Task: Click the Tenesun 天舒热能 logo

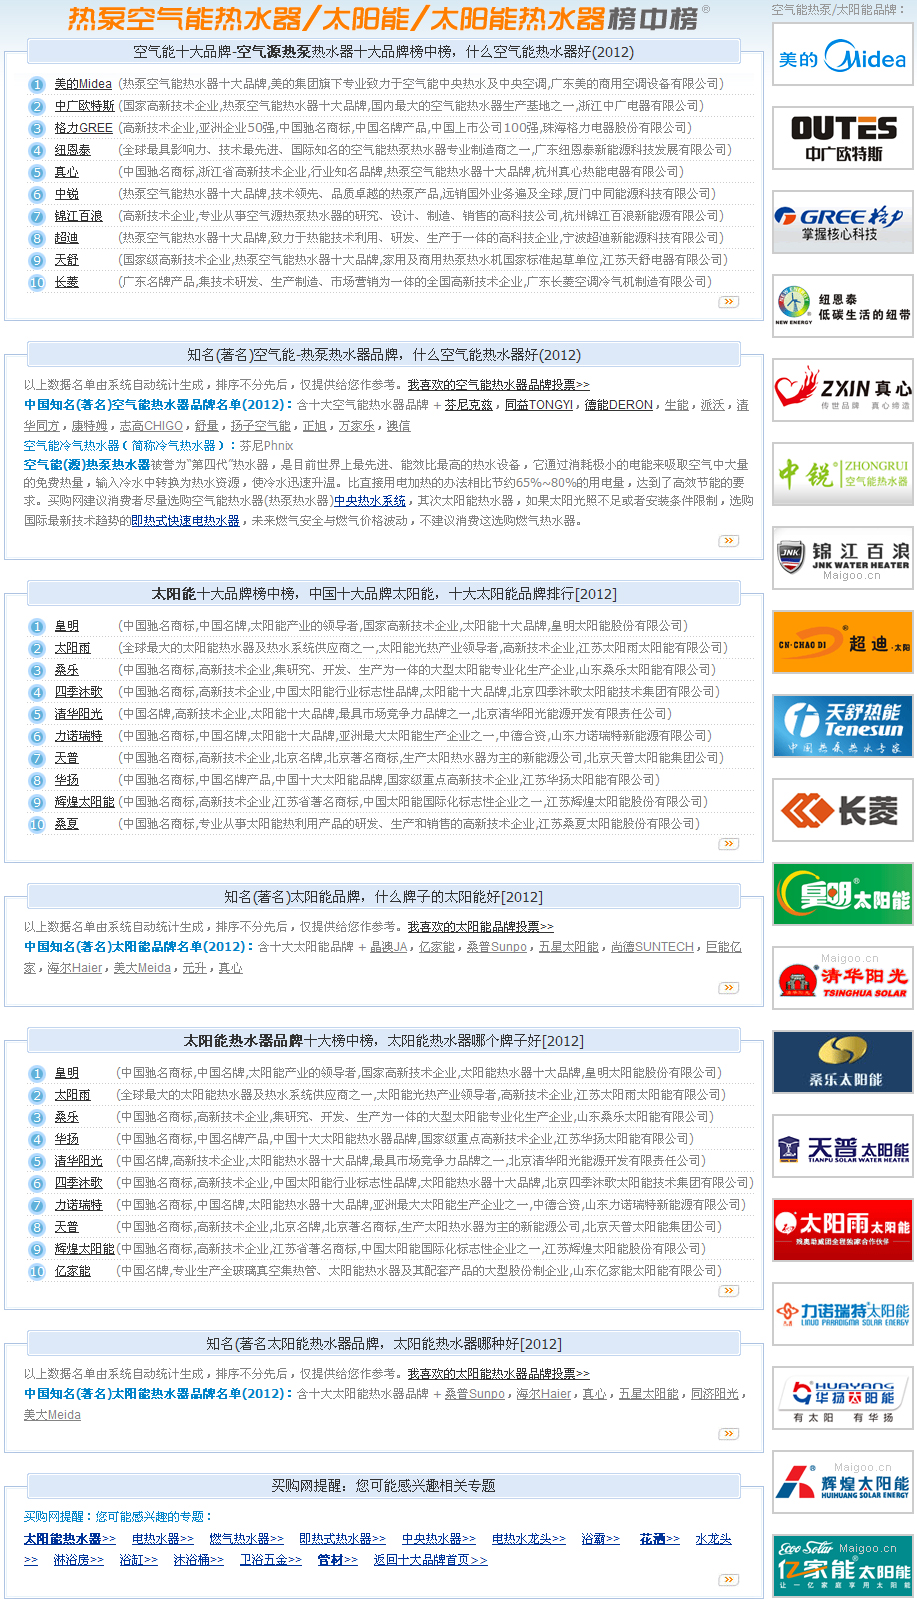Action: [842, 727]
